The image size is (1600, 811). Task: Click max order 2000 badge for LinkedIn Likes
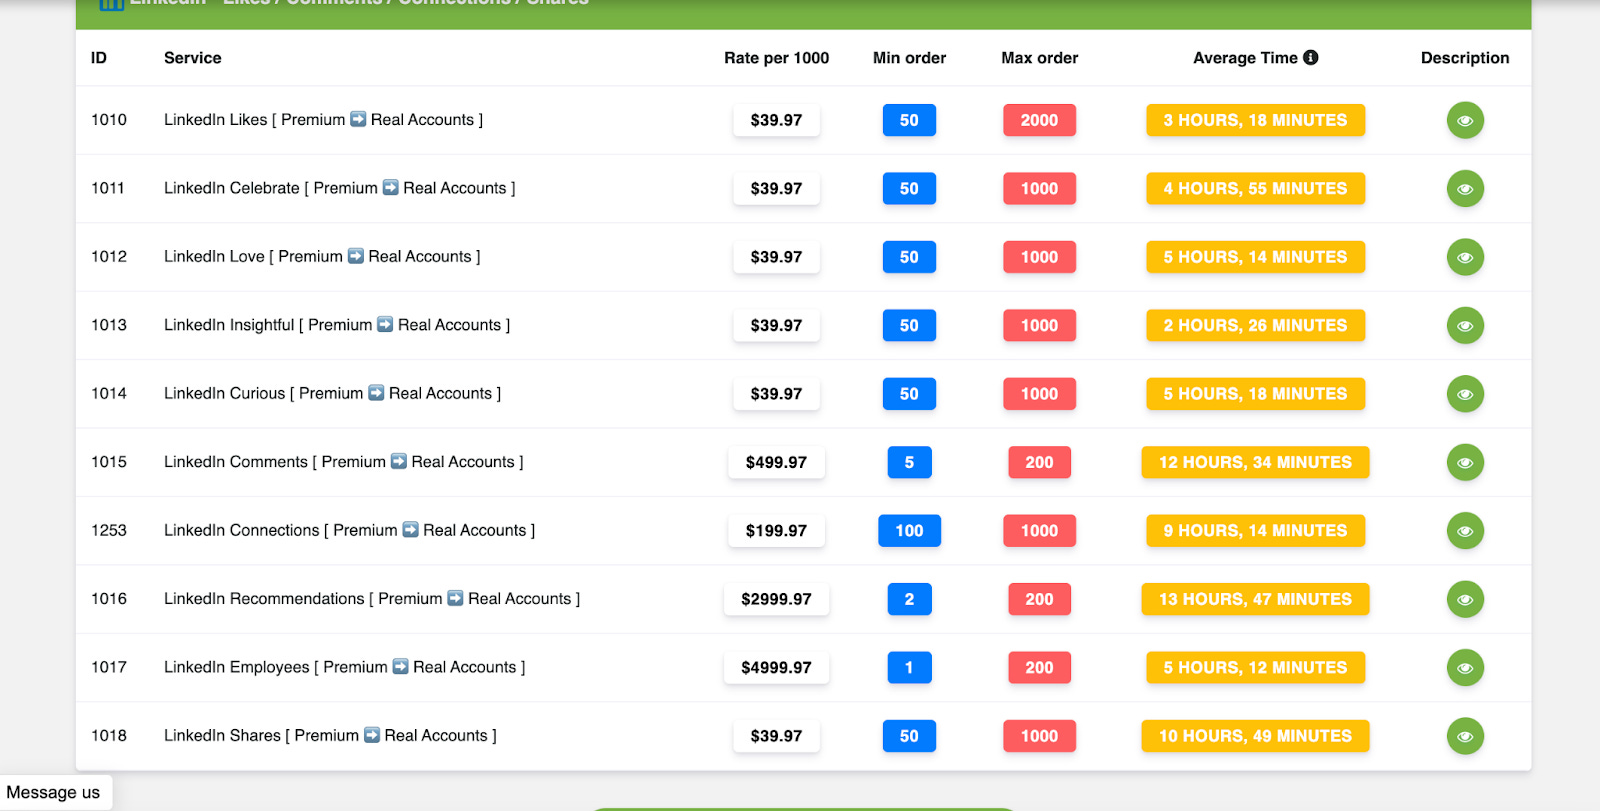click(1039, 120)
